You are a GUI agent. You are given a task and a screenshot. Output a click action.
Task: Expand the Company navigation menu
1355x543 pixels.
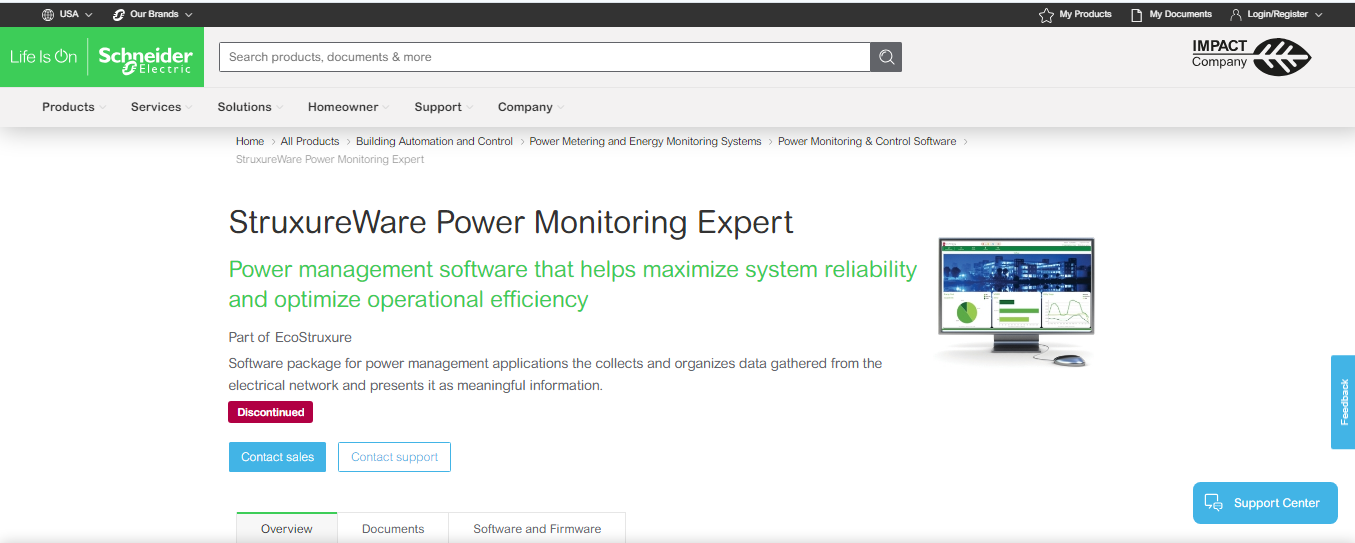click(531, 107)
